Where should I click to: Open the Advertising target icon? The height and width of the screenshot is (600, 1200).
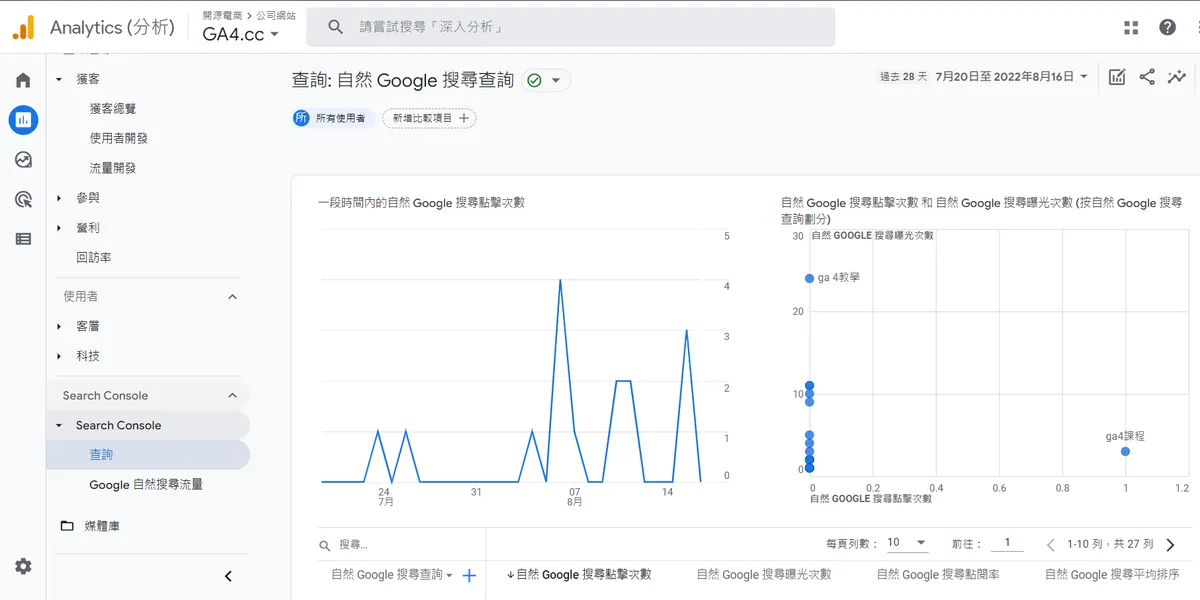(23, 200)
